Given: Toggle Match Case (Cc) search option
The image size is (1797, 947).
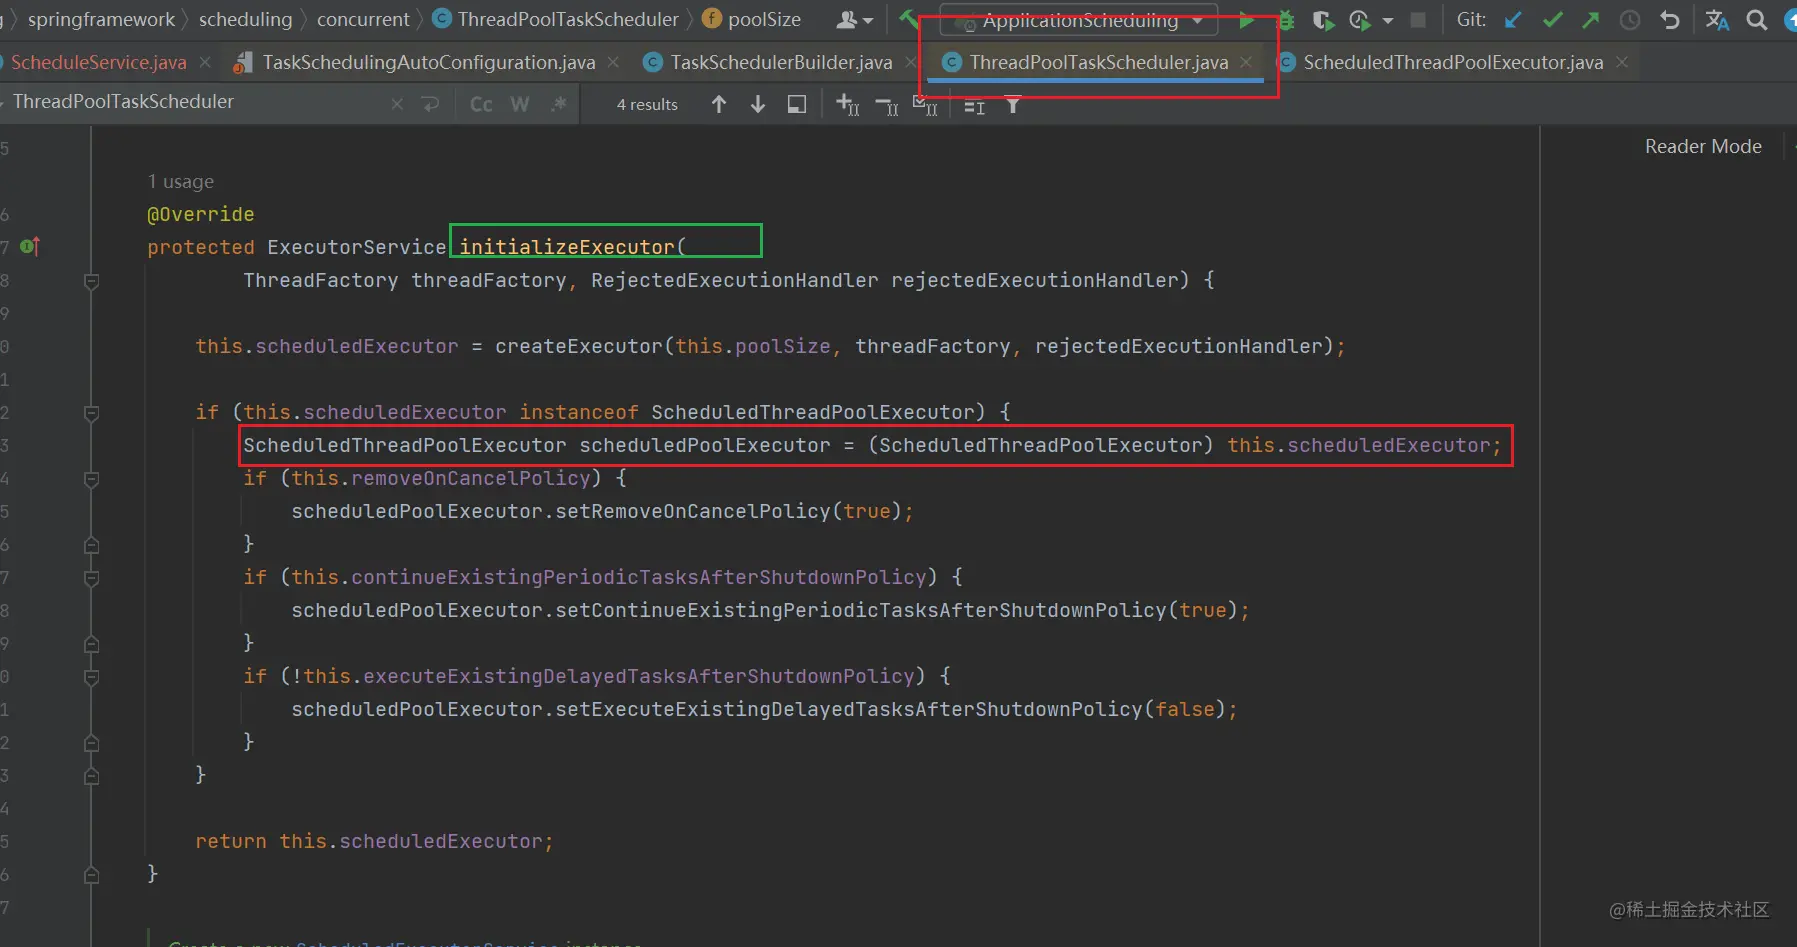Looking at the screenshot, I should [481, 104].
